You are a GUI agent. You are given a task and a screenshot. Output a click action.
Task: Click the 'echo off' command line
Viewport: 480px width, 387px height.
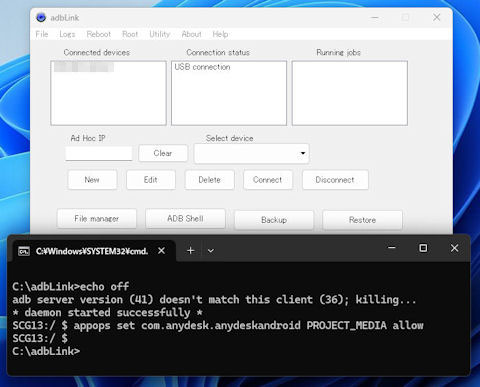(71, 287)
